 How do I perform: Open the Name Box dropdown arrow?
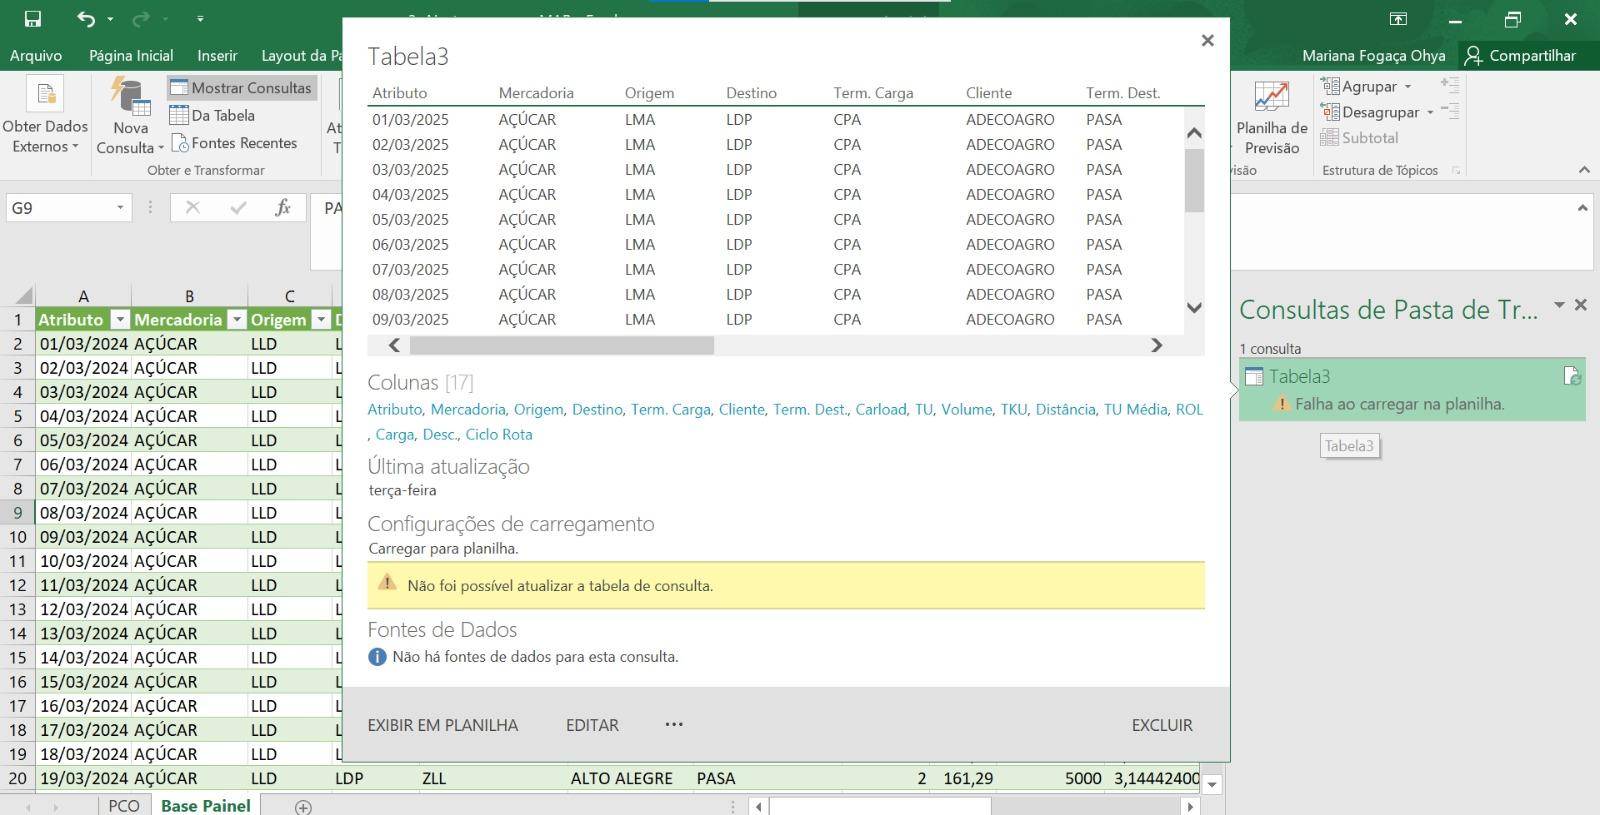click(120, 208)
